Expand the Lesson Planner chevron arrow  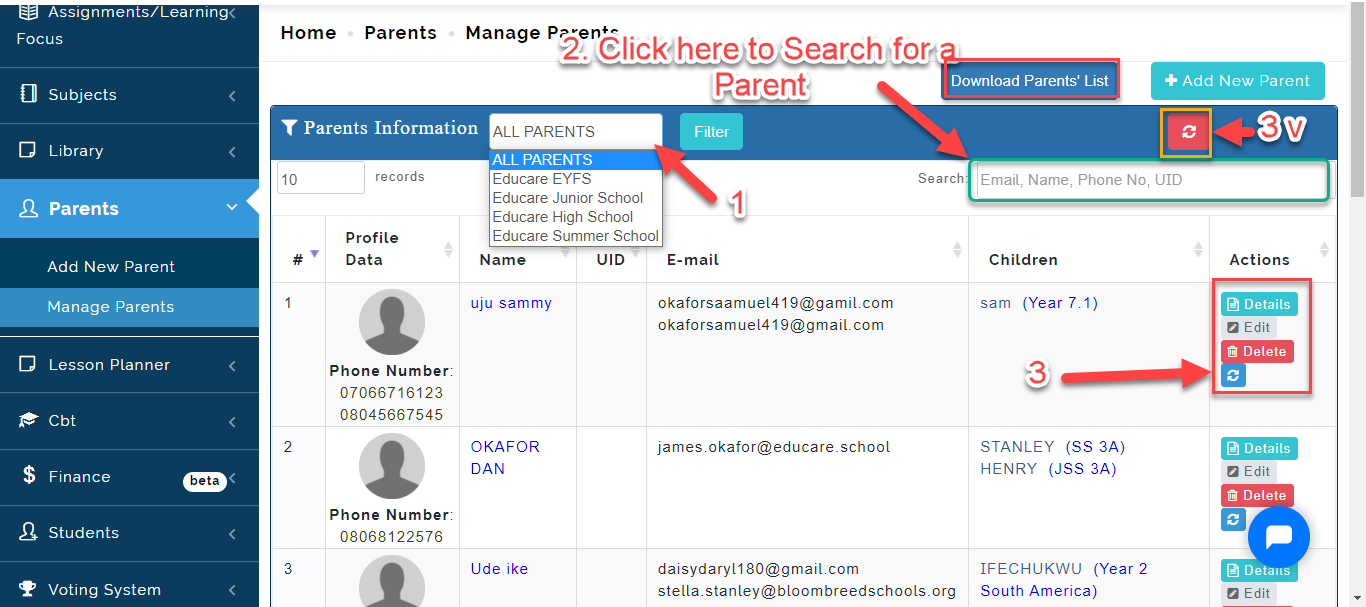click(232, 366)
